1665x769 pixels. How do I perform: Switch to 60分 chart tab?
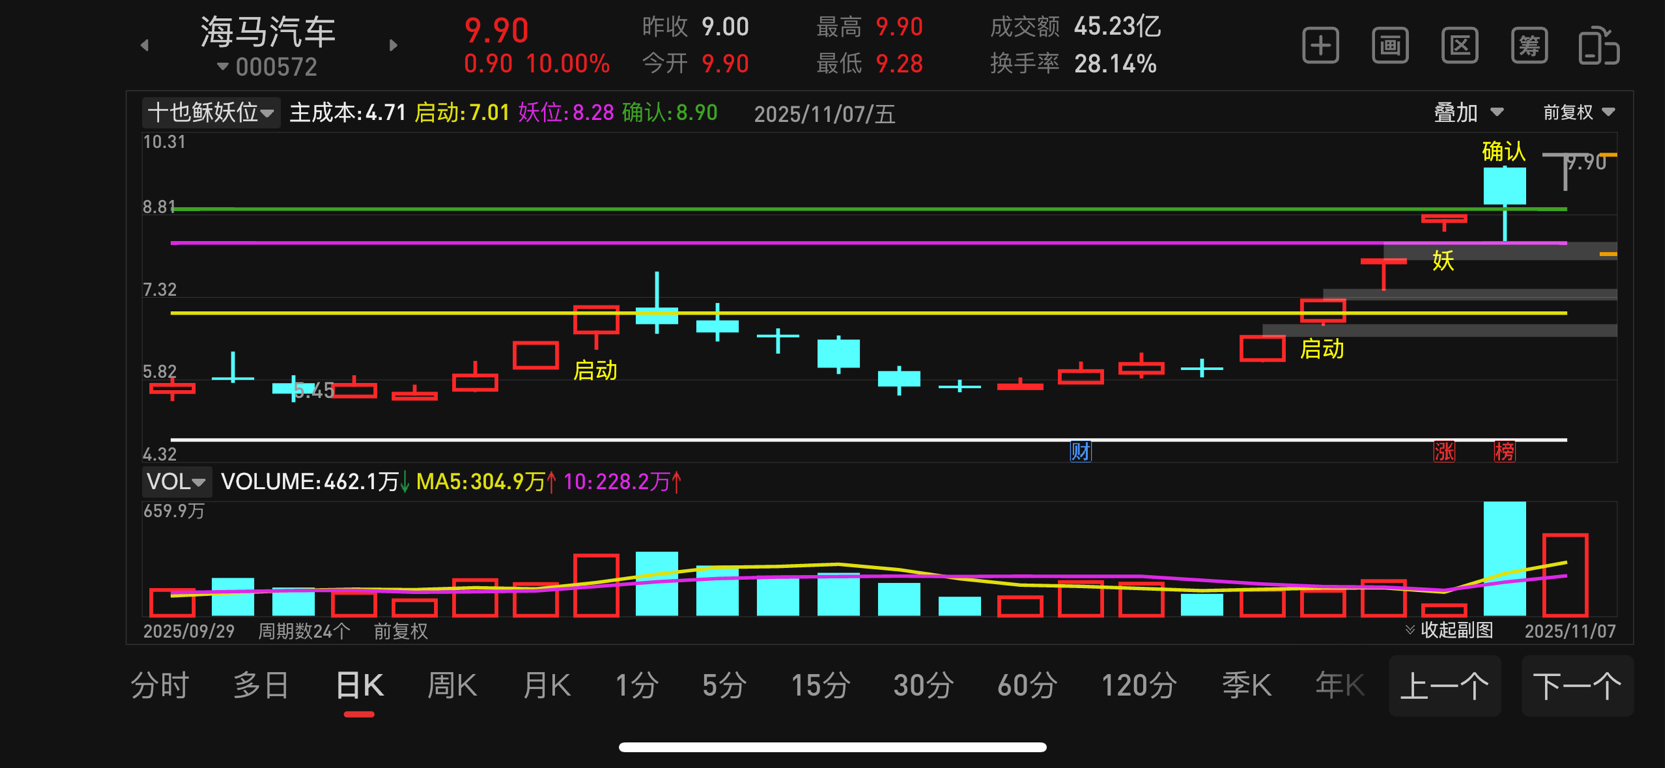click(x=1027, y=686)
